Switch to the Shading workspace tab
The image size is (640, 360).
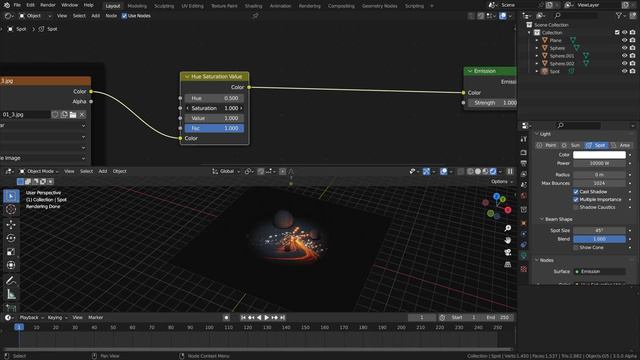pos(253,6)
